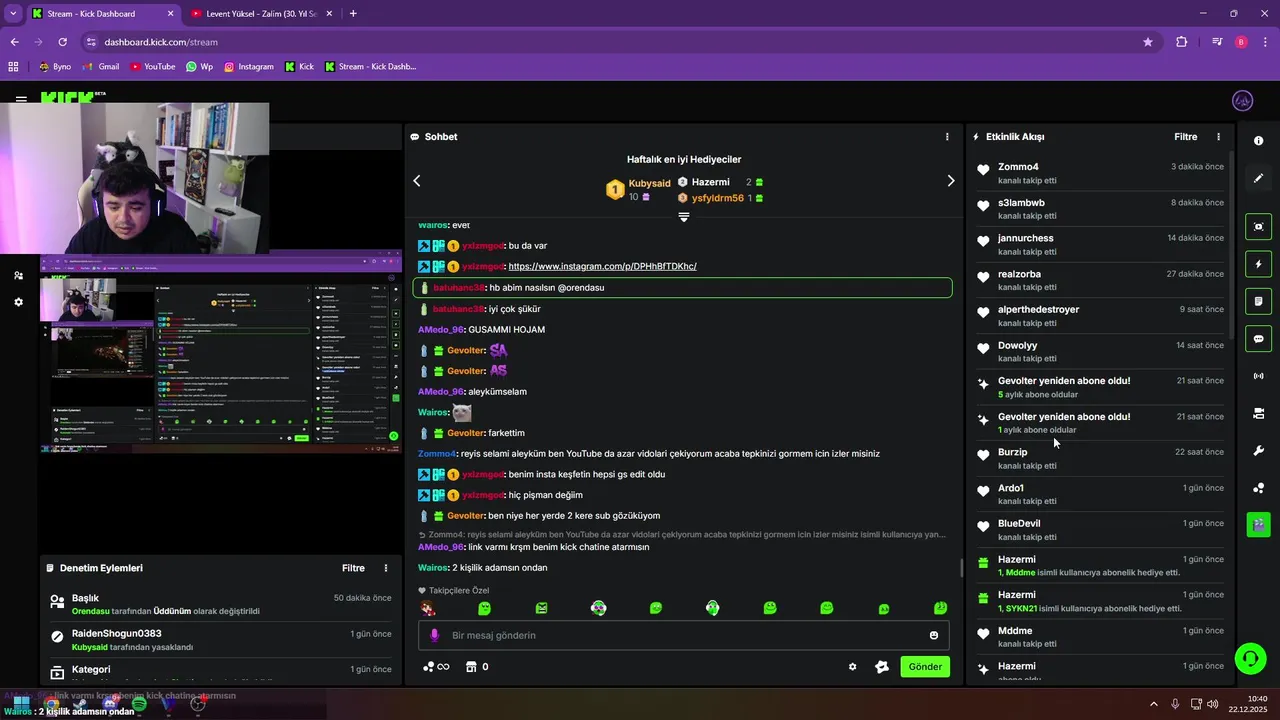Show previous leaderboard with left arrow
This screenshot has height=720, width=1280.
coord(417,181)
